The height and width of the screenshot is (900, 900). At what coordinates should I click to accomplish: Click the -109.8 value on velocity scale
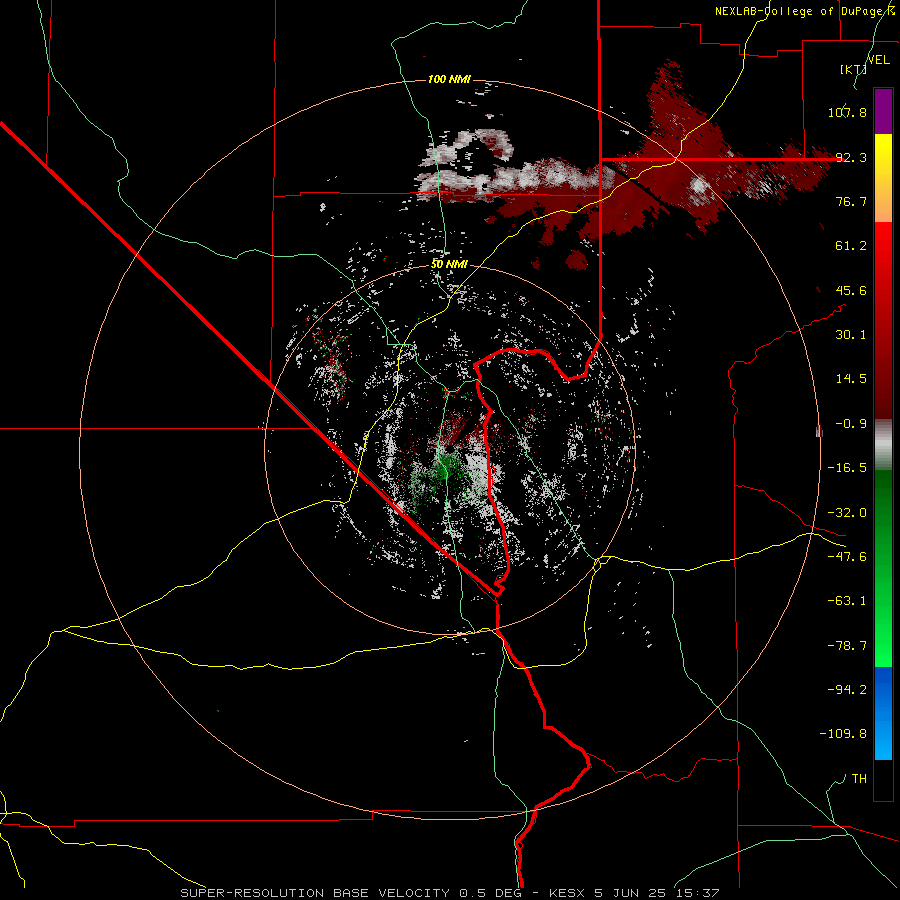(x=843, y=734)
